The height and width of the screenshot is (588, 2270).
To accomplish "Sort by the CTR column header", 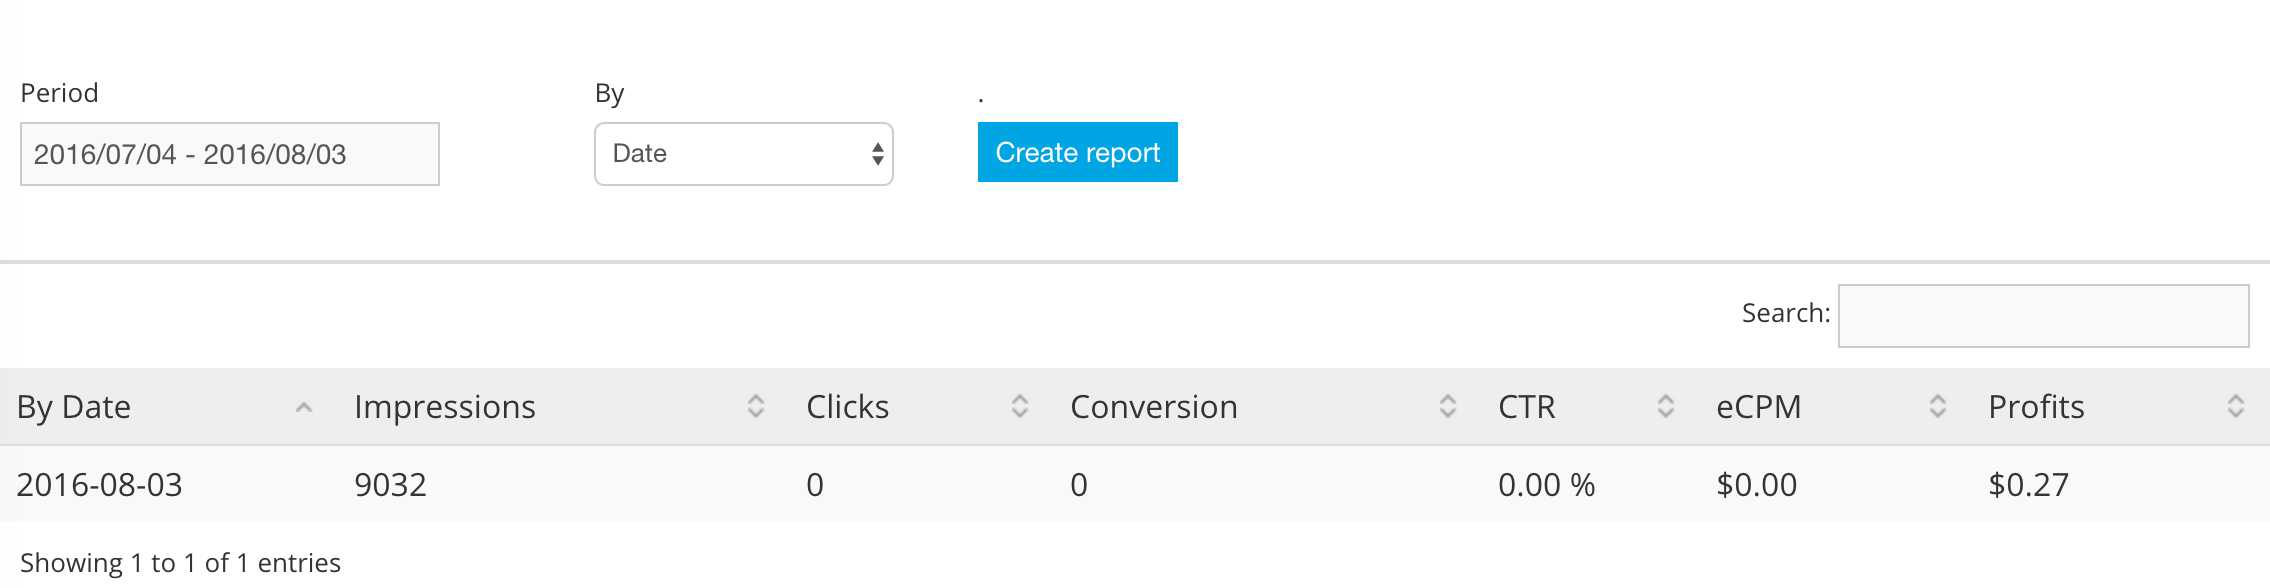I will 1526,407.
